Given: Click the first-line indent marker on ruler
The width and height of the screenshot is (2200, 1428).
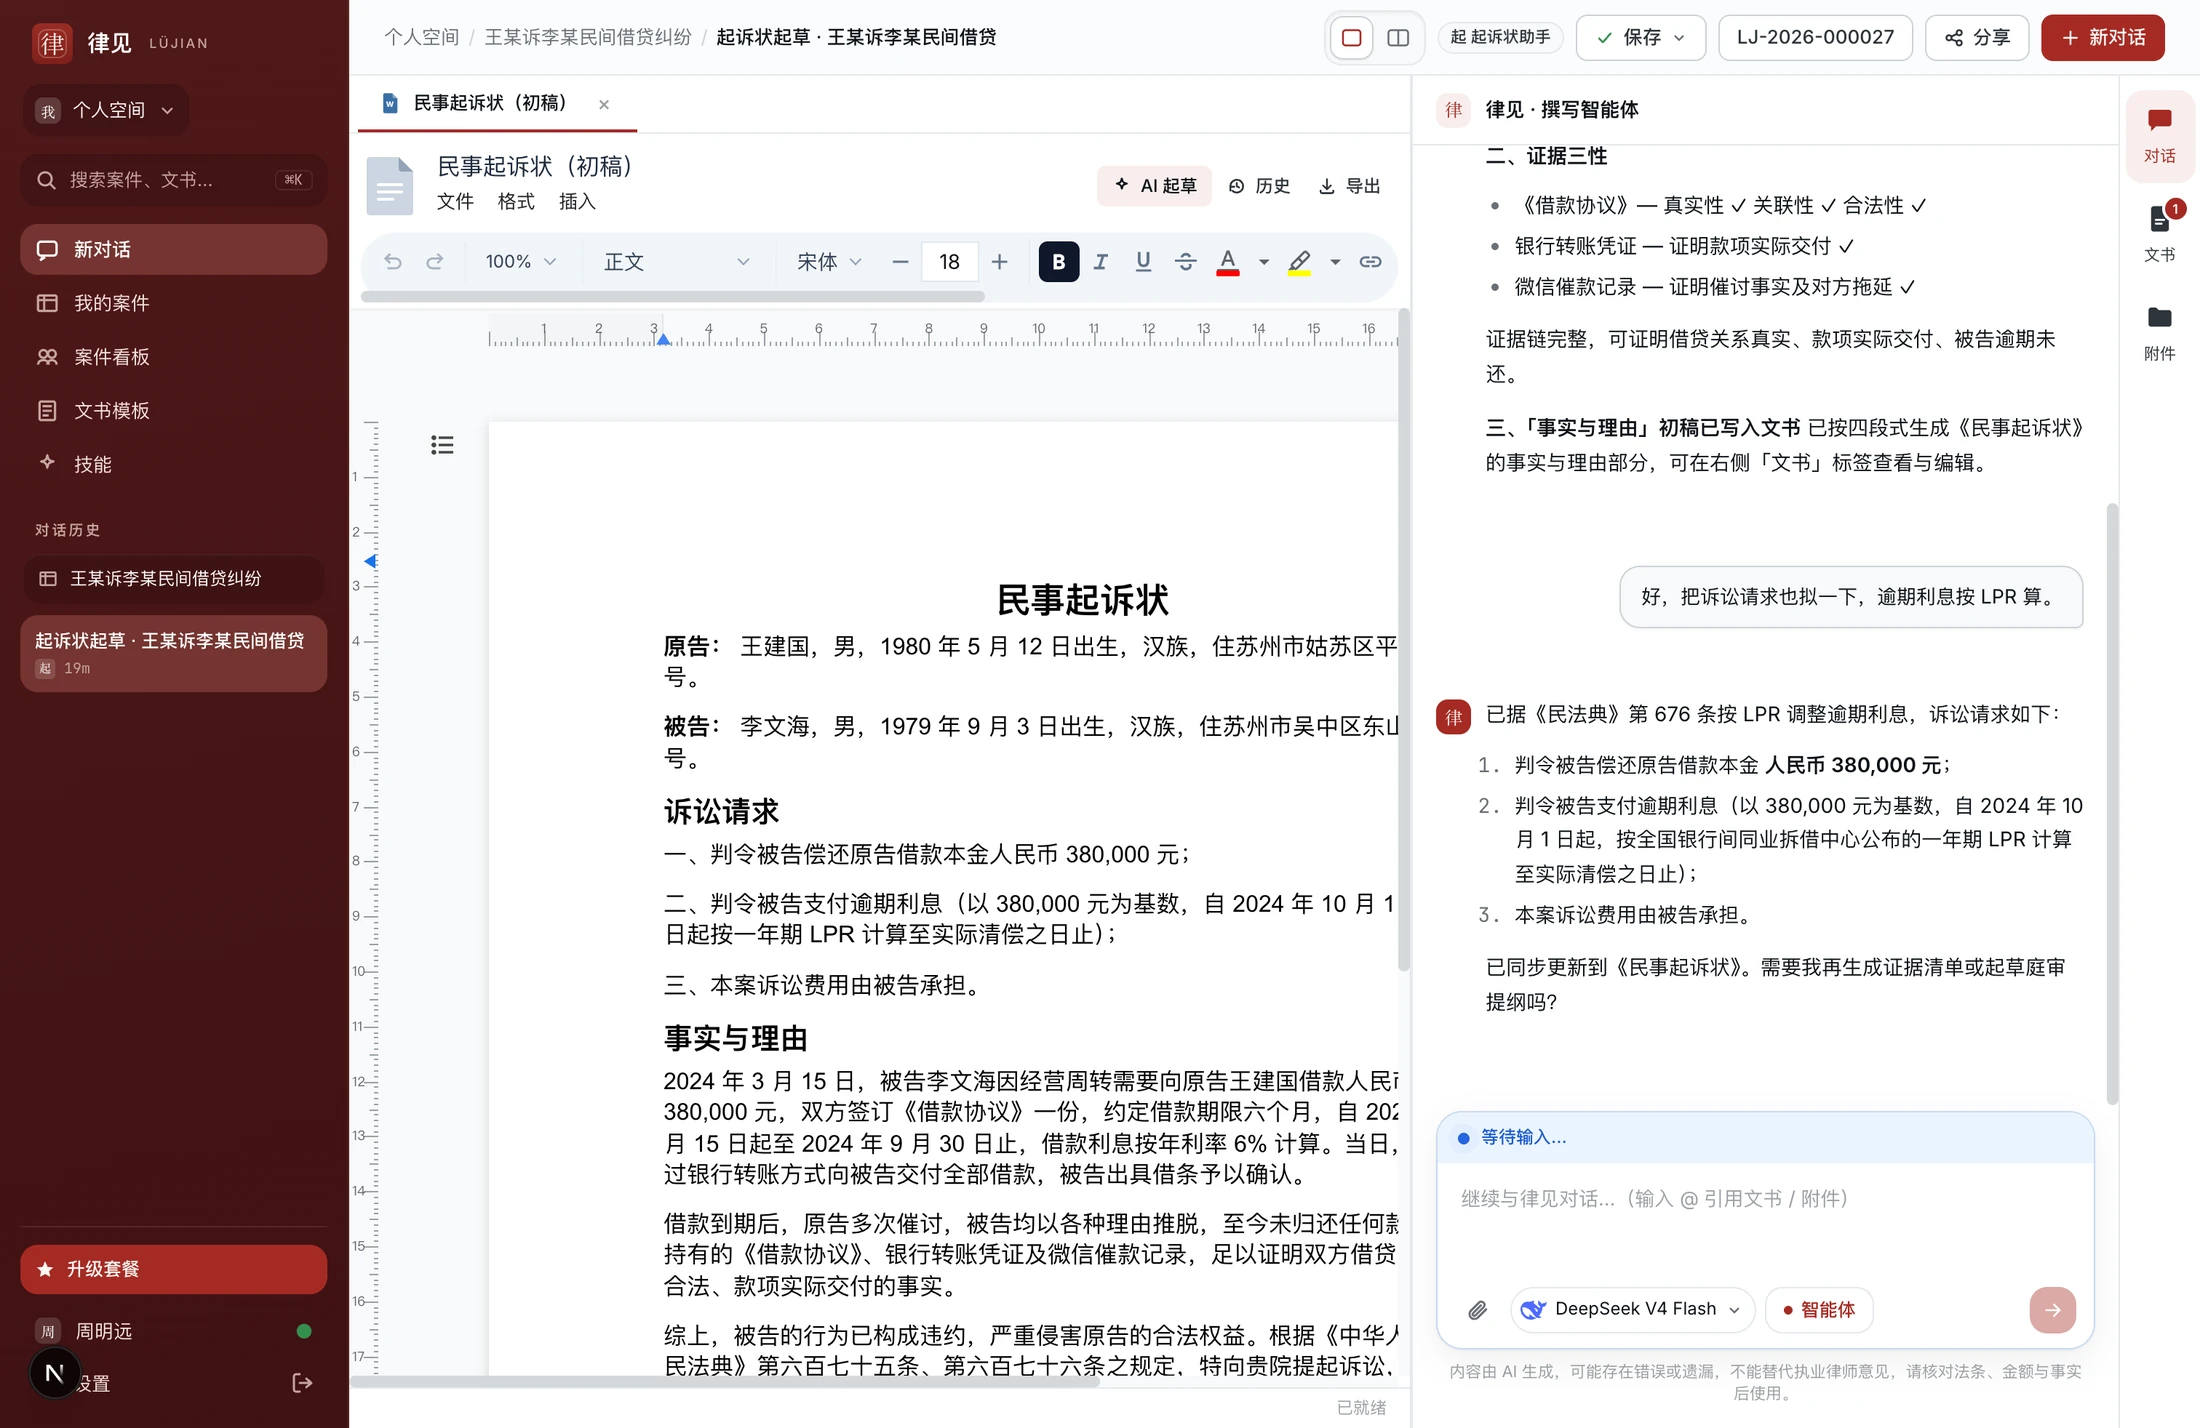Looking at the screenshot, I should click(x=663, y=340).
